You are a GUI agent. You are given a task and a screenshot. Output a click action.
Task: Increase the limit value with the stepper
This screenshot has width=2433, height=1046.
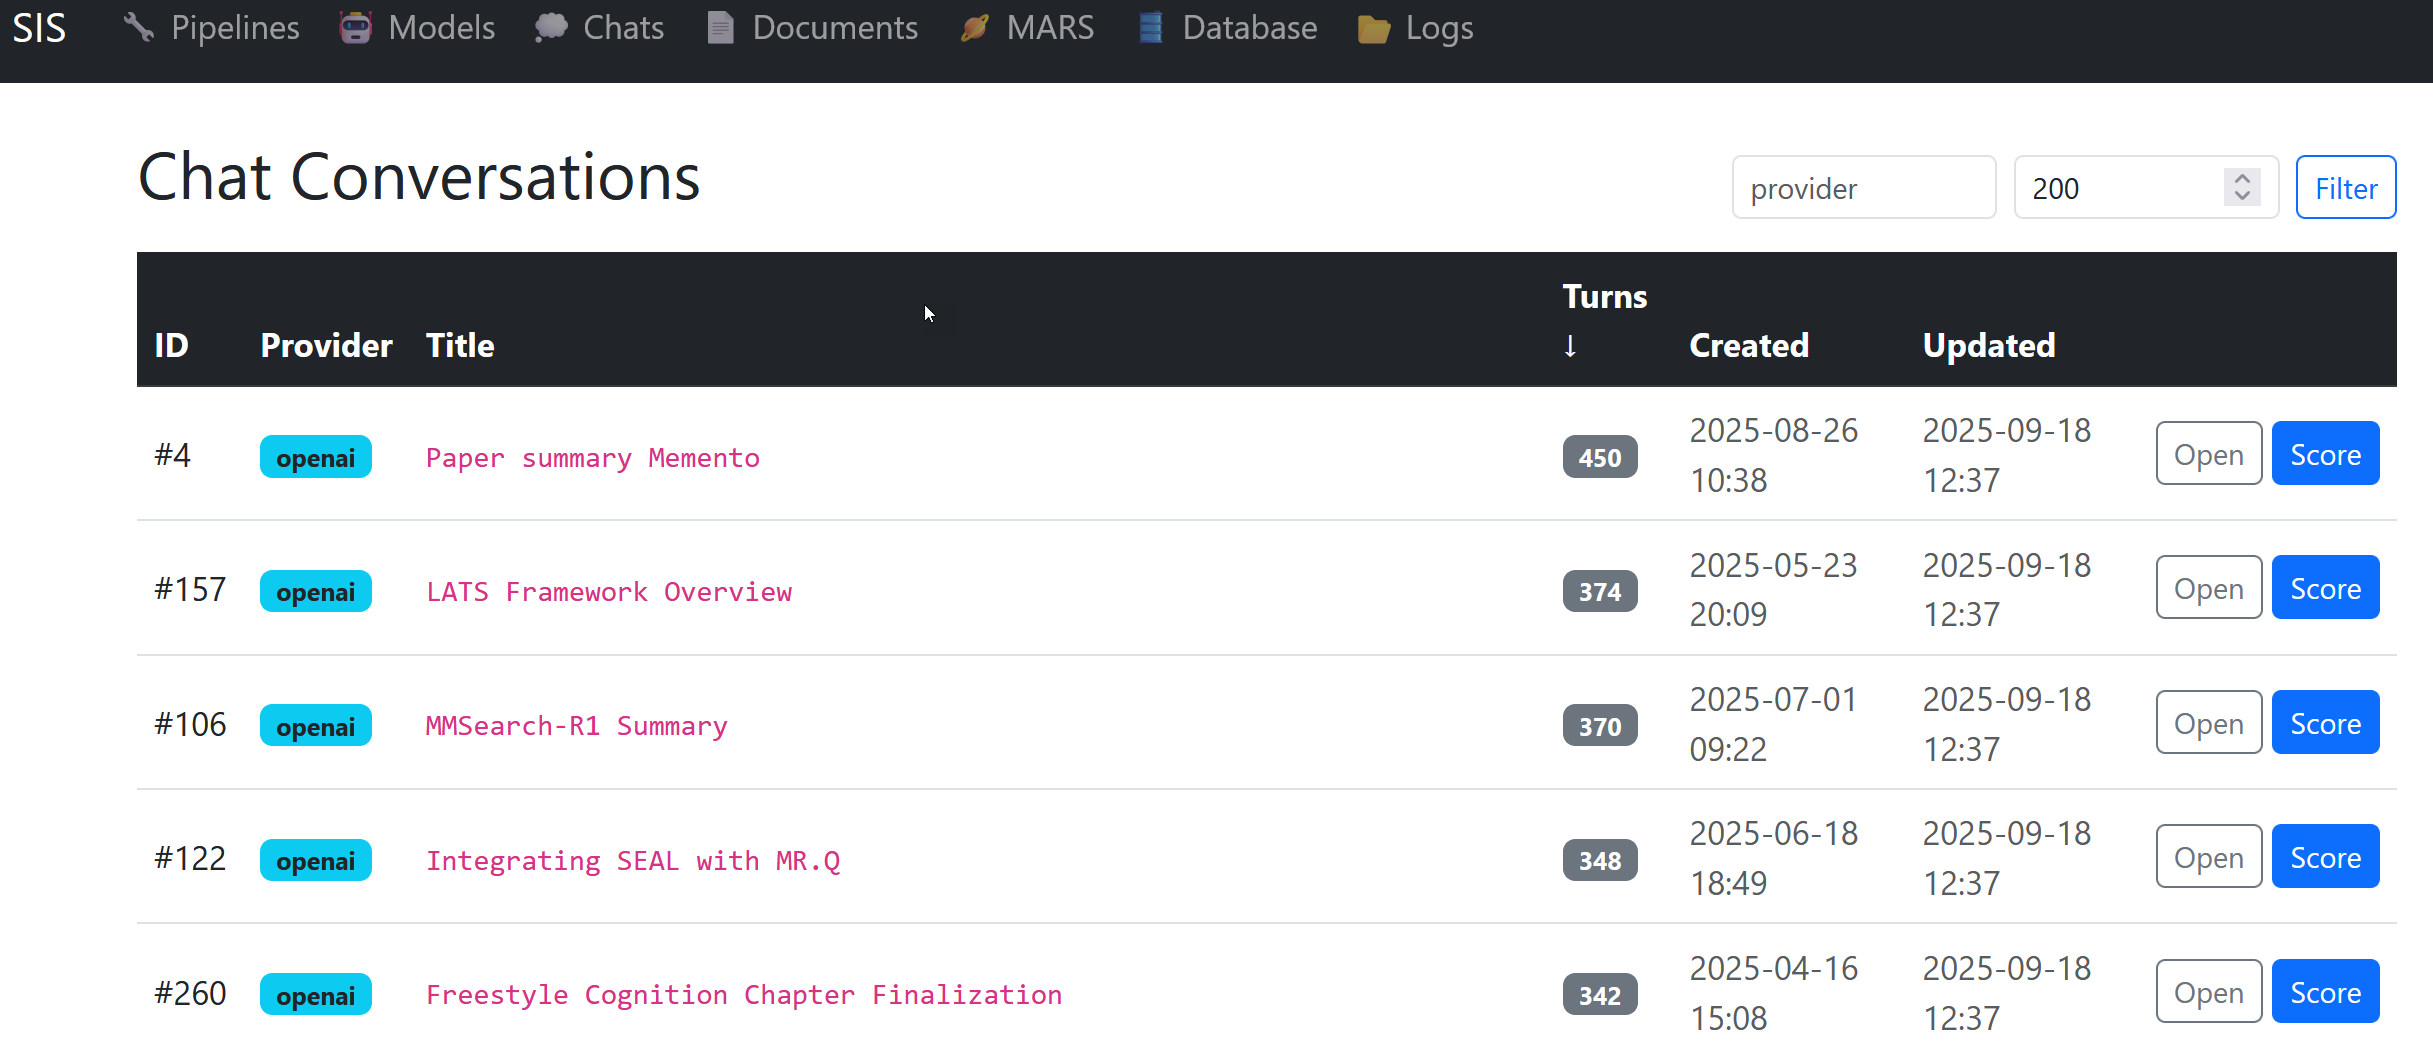tap(2241, 178)
